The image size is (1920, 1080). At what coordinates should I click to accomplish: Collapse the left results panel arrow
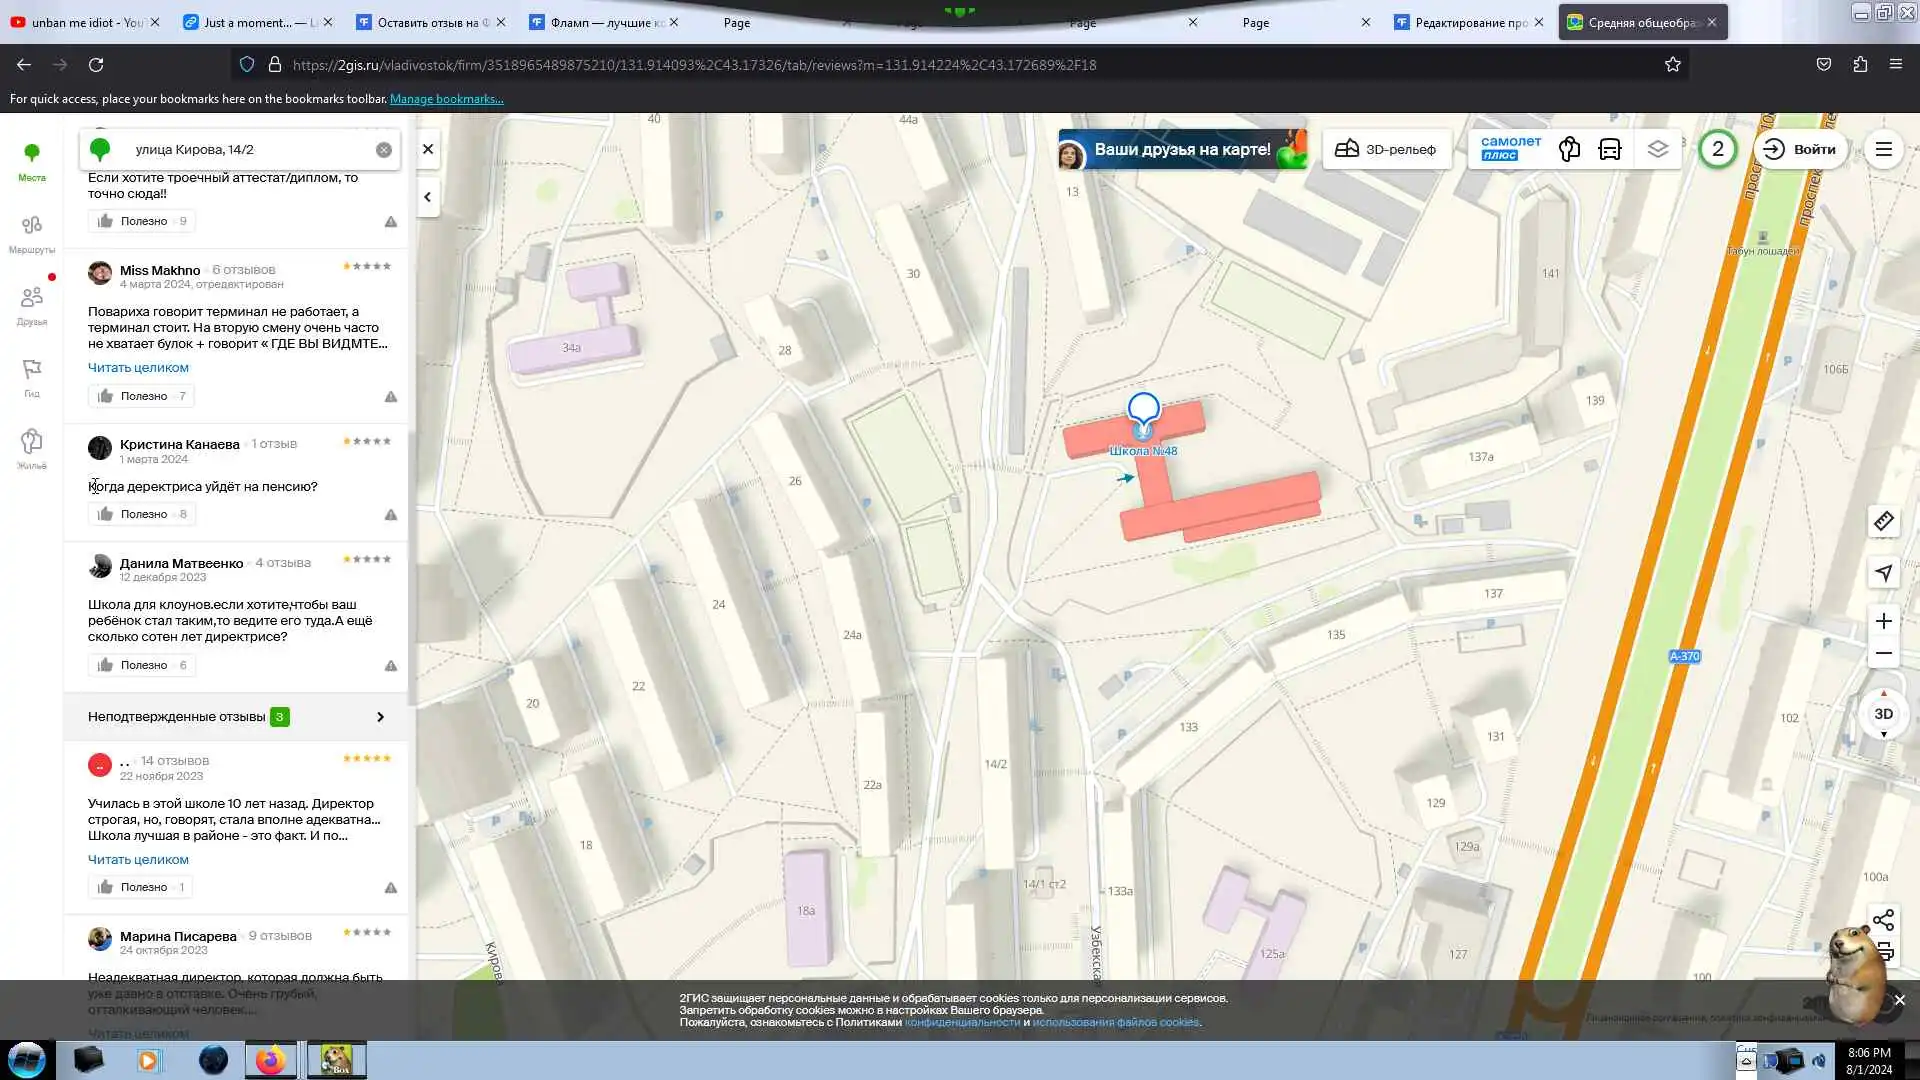(428, 197)
